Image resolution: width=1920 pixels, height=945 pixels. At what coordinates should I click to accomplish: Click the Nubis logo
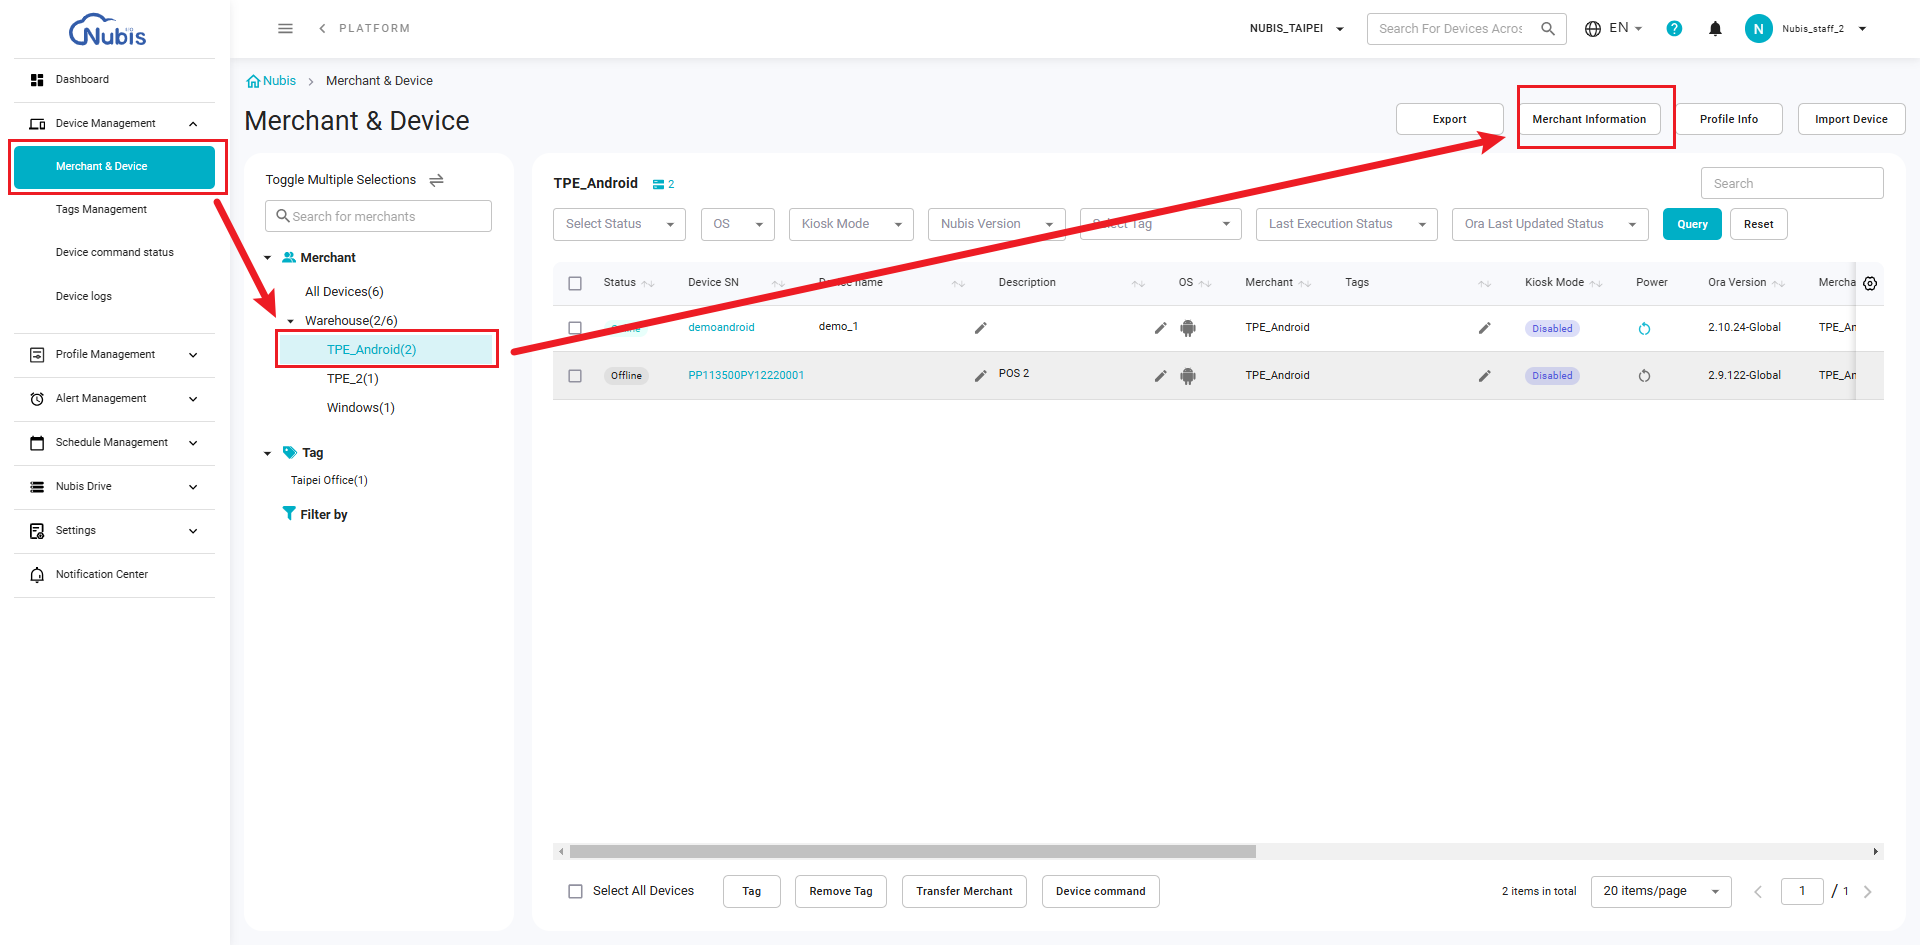tap(107, 30)
